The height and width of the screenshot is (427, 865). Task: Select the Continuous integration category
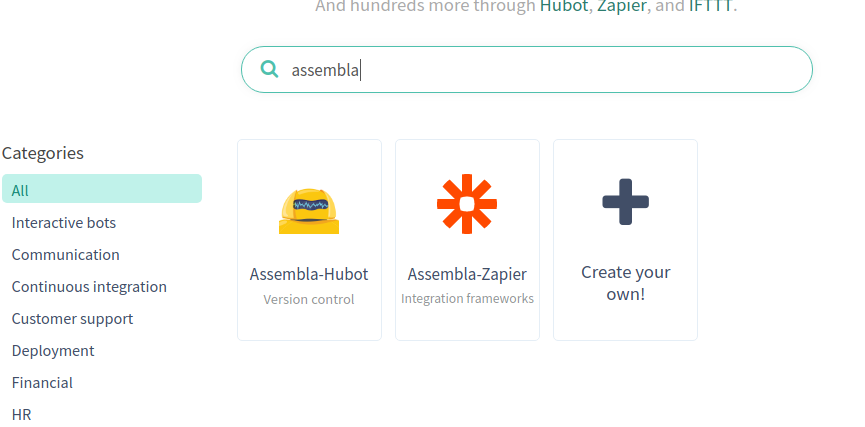point(89,287)
